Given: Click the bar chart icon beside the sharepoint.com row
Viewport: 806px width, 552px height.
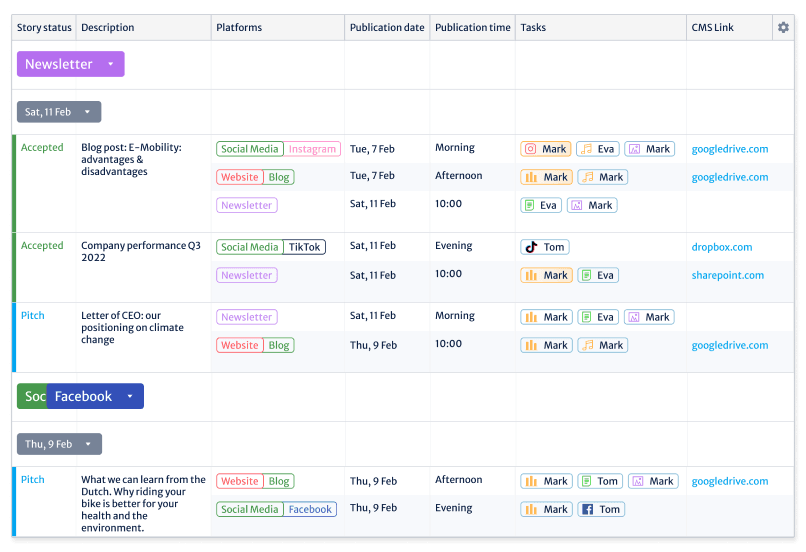Looking at the screenshot, I should pos(531,275).
